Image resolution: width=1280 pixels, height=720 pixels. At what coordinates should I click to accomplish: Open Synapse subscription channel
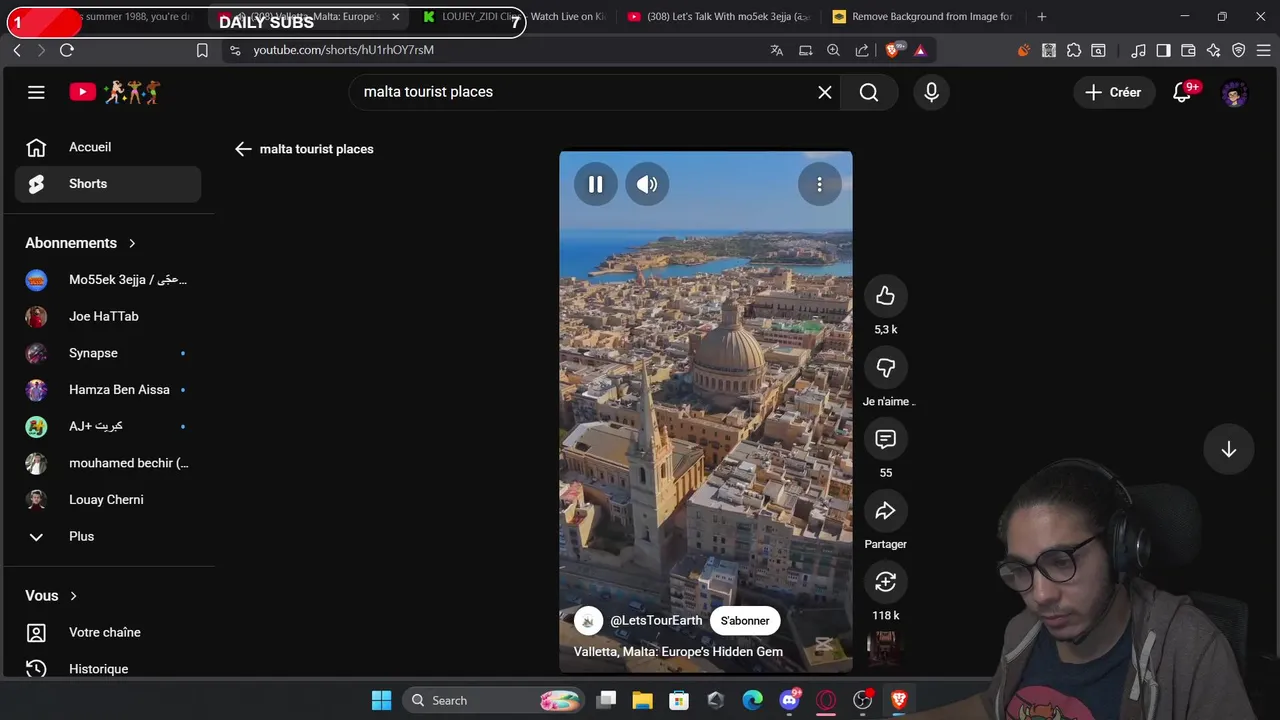click(108, 353)
